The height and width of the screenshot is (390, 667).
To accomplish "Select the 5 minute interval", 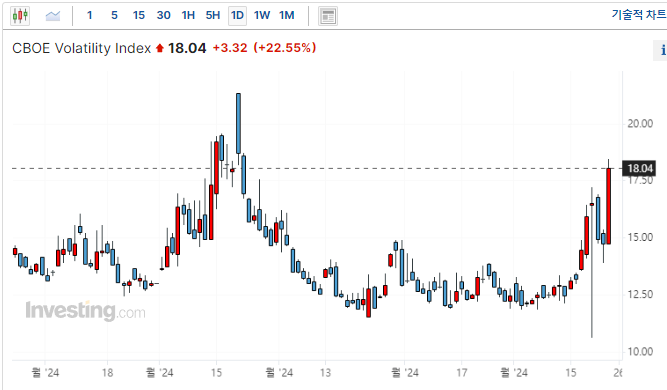I will tap(114, 15).
